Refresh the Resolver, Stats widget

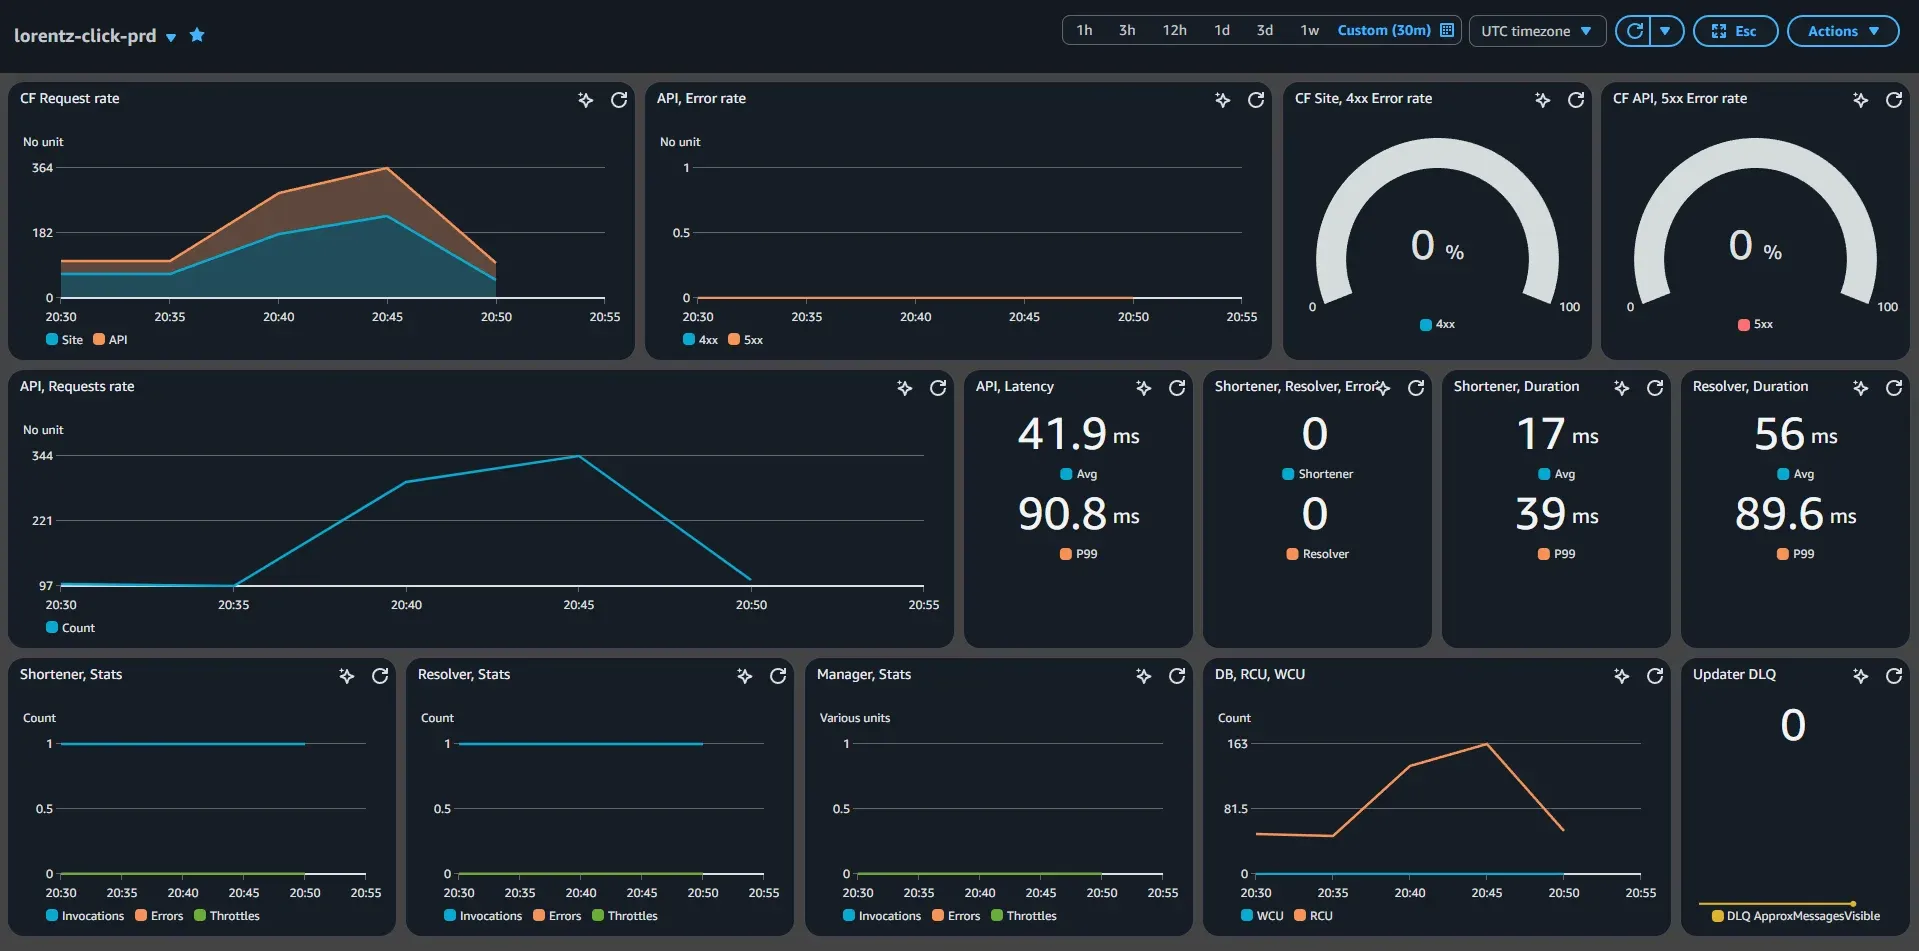click(778, 676)
